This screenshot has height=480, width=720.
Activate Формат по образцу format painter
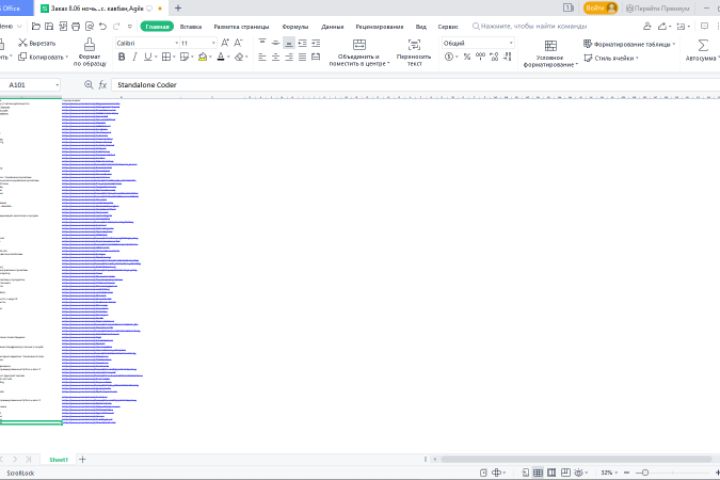[90, 52]
